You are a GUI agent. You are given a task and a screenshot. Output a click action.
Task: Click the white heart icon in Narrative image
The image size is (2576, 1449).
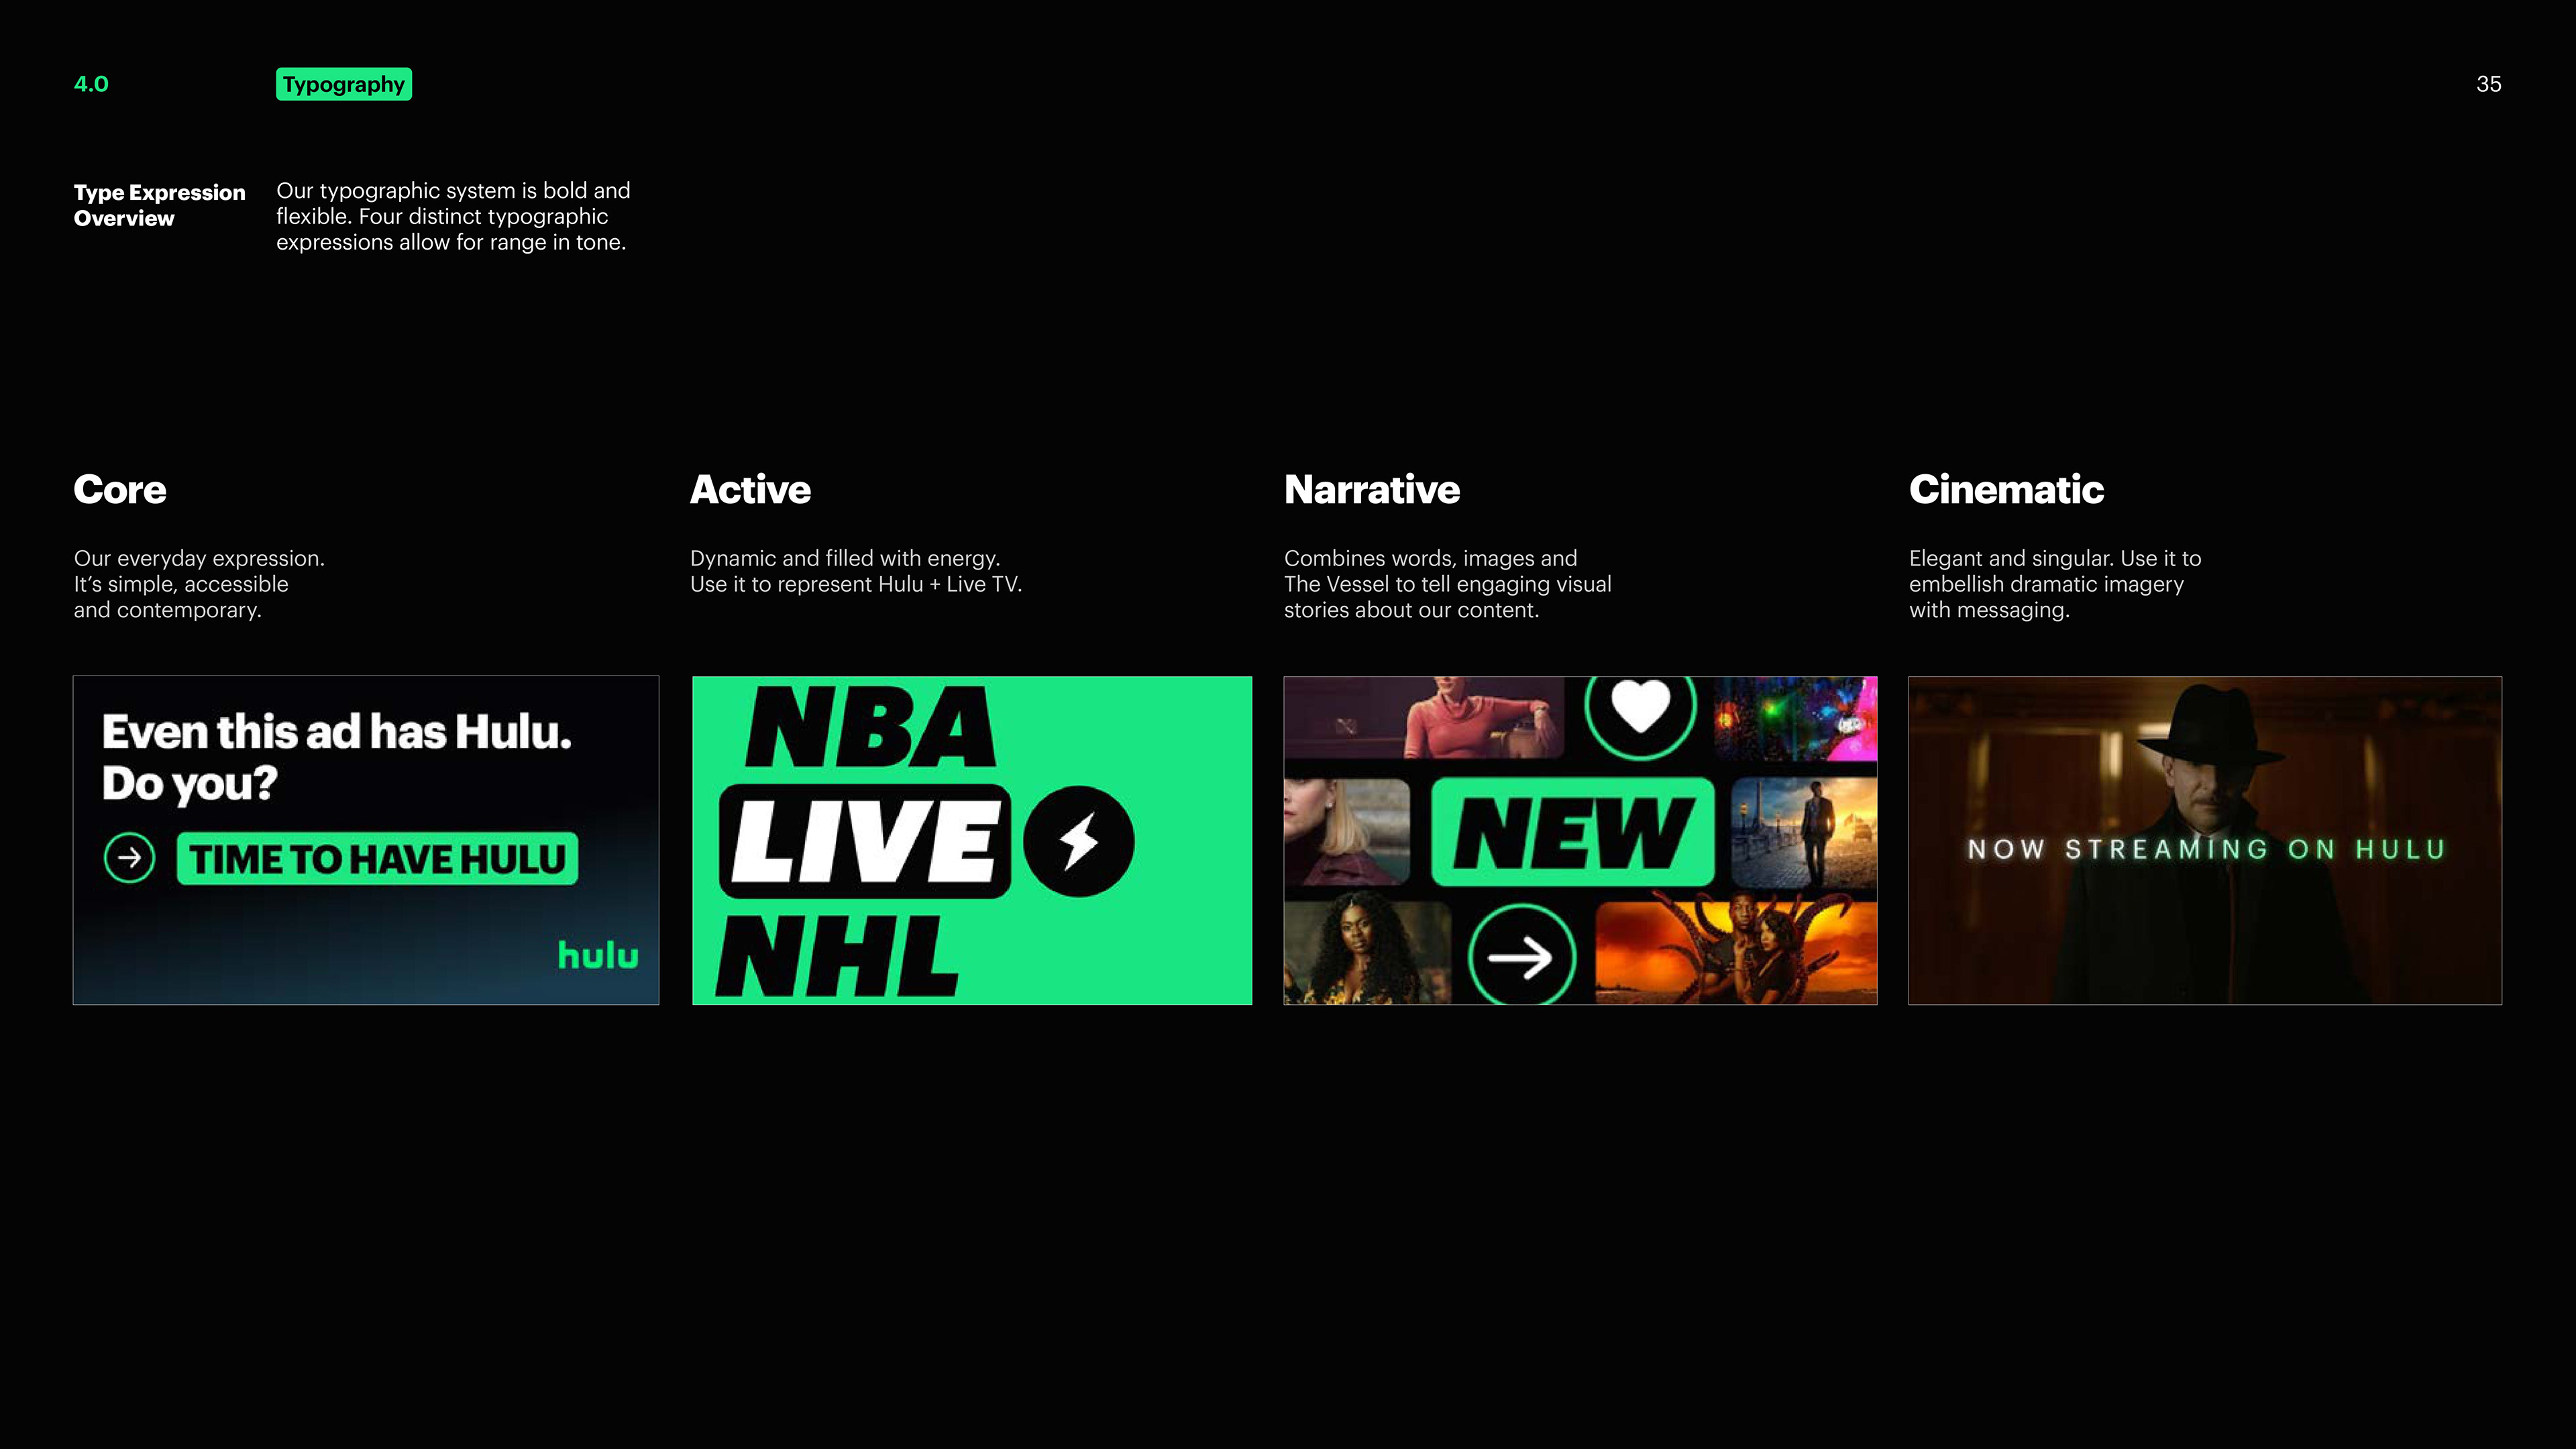tap(1640, 706)
